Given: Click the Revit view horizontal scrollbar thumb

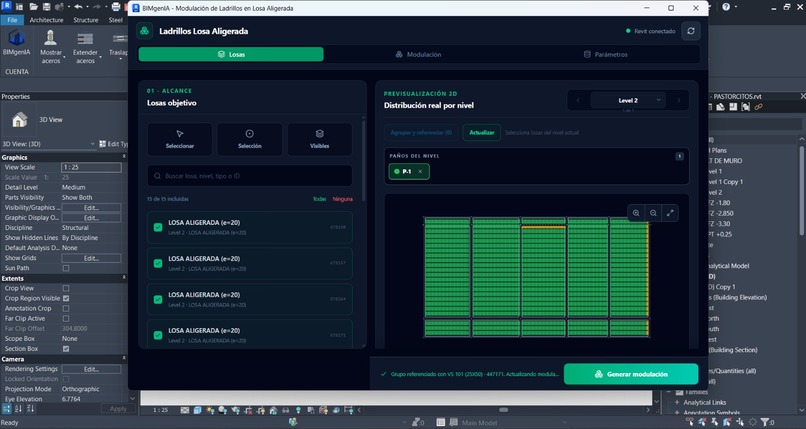Looking at the screenshot, I should 504,410.
